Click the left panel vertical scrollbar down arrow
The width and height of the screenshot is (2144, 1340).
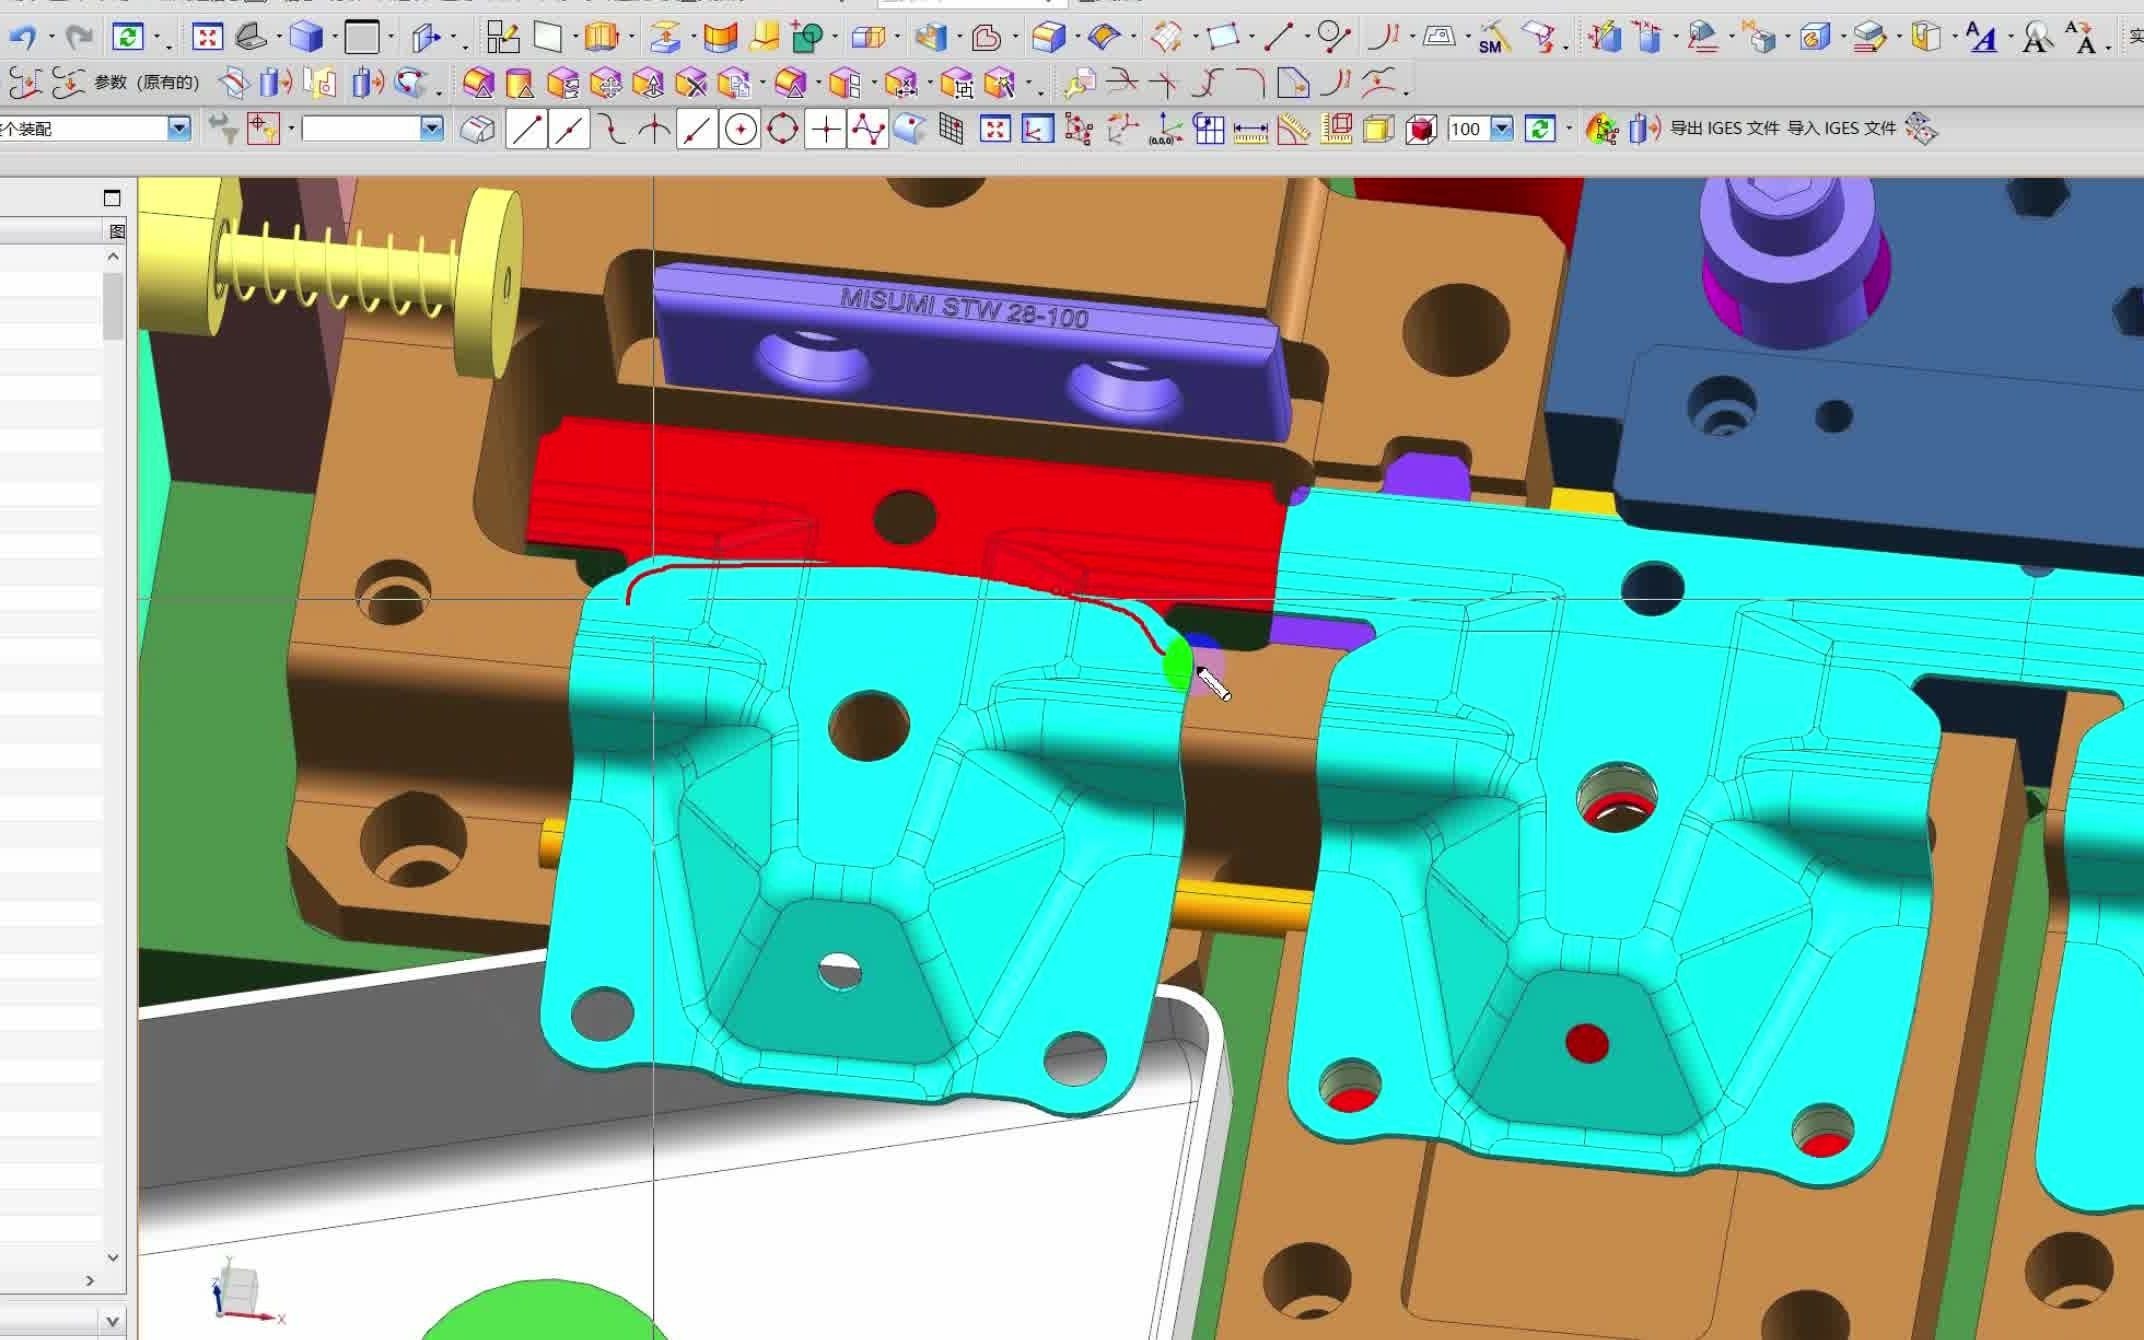click(x=113, y=1257)
